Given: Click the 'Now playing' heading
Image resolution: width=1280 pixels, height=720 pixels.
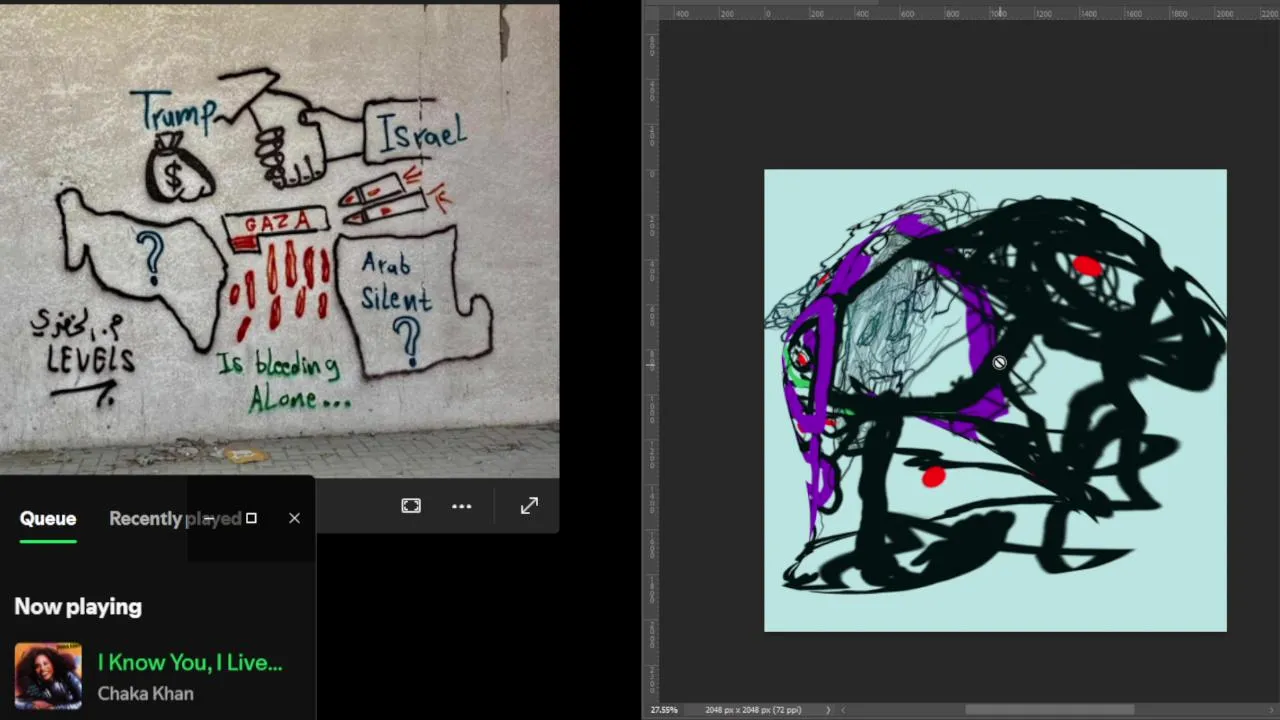Looking at the screenshot, I should click(x=78, y=606).
